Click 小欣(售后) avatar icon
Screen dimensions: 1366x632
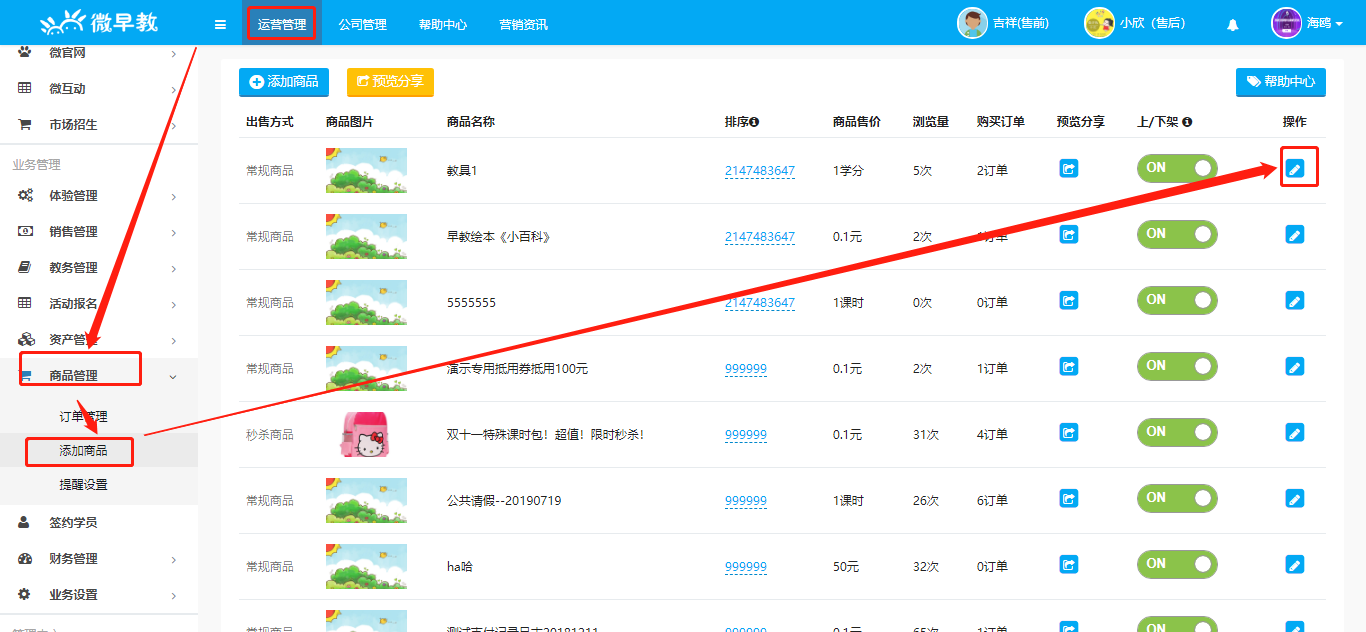(1099, 23)
